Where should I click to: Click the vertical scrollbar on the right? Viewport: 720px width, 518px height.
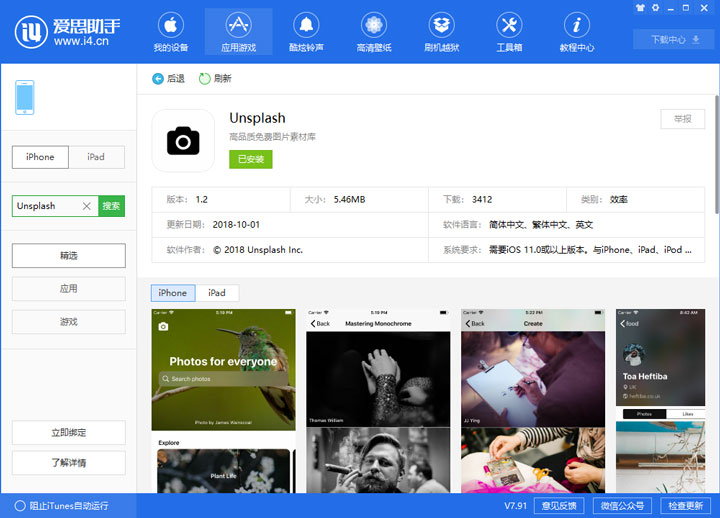[x=717, y=155]
